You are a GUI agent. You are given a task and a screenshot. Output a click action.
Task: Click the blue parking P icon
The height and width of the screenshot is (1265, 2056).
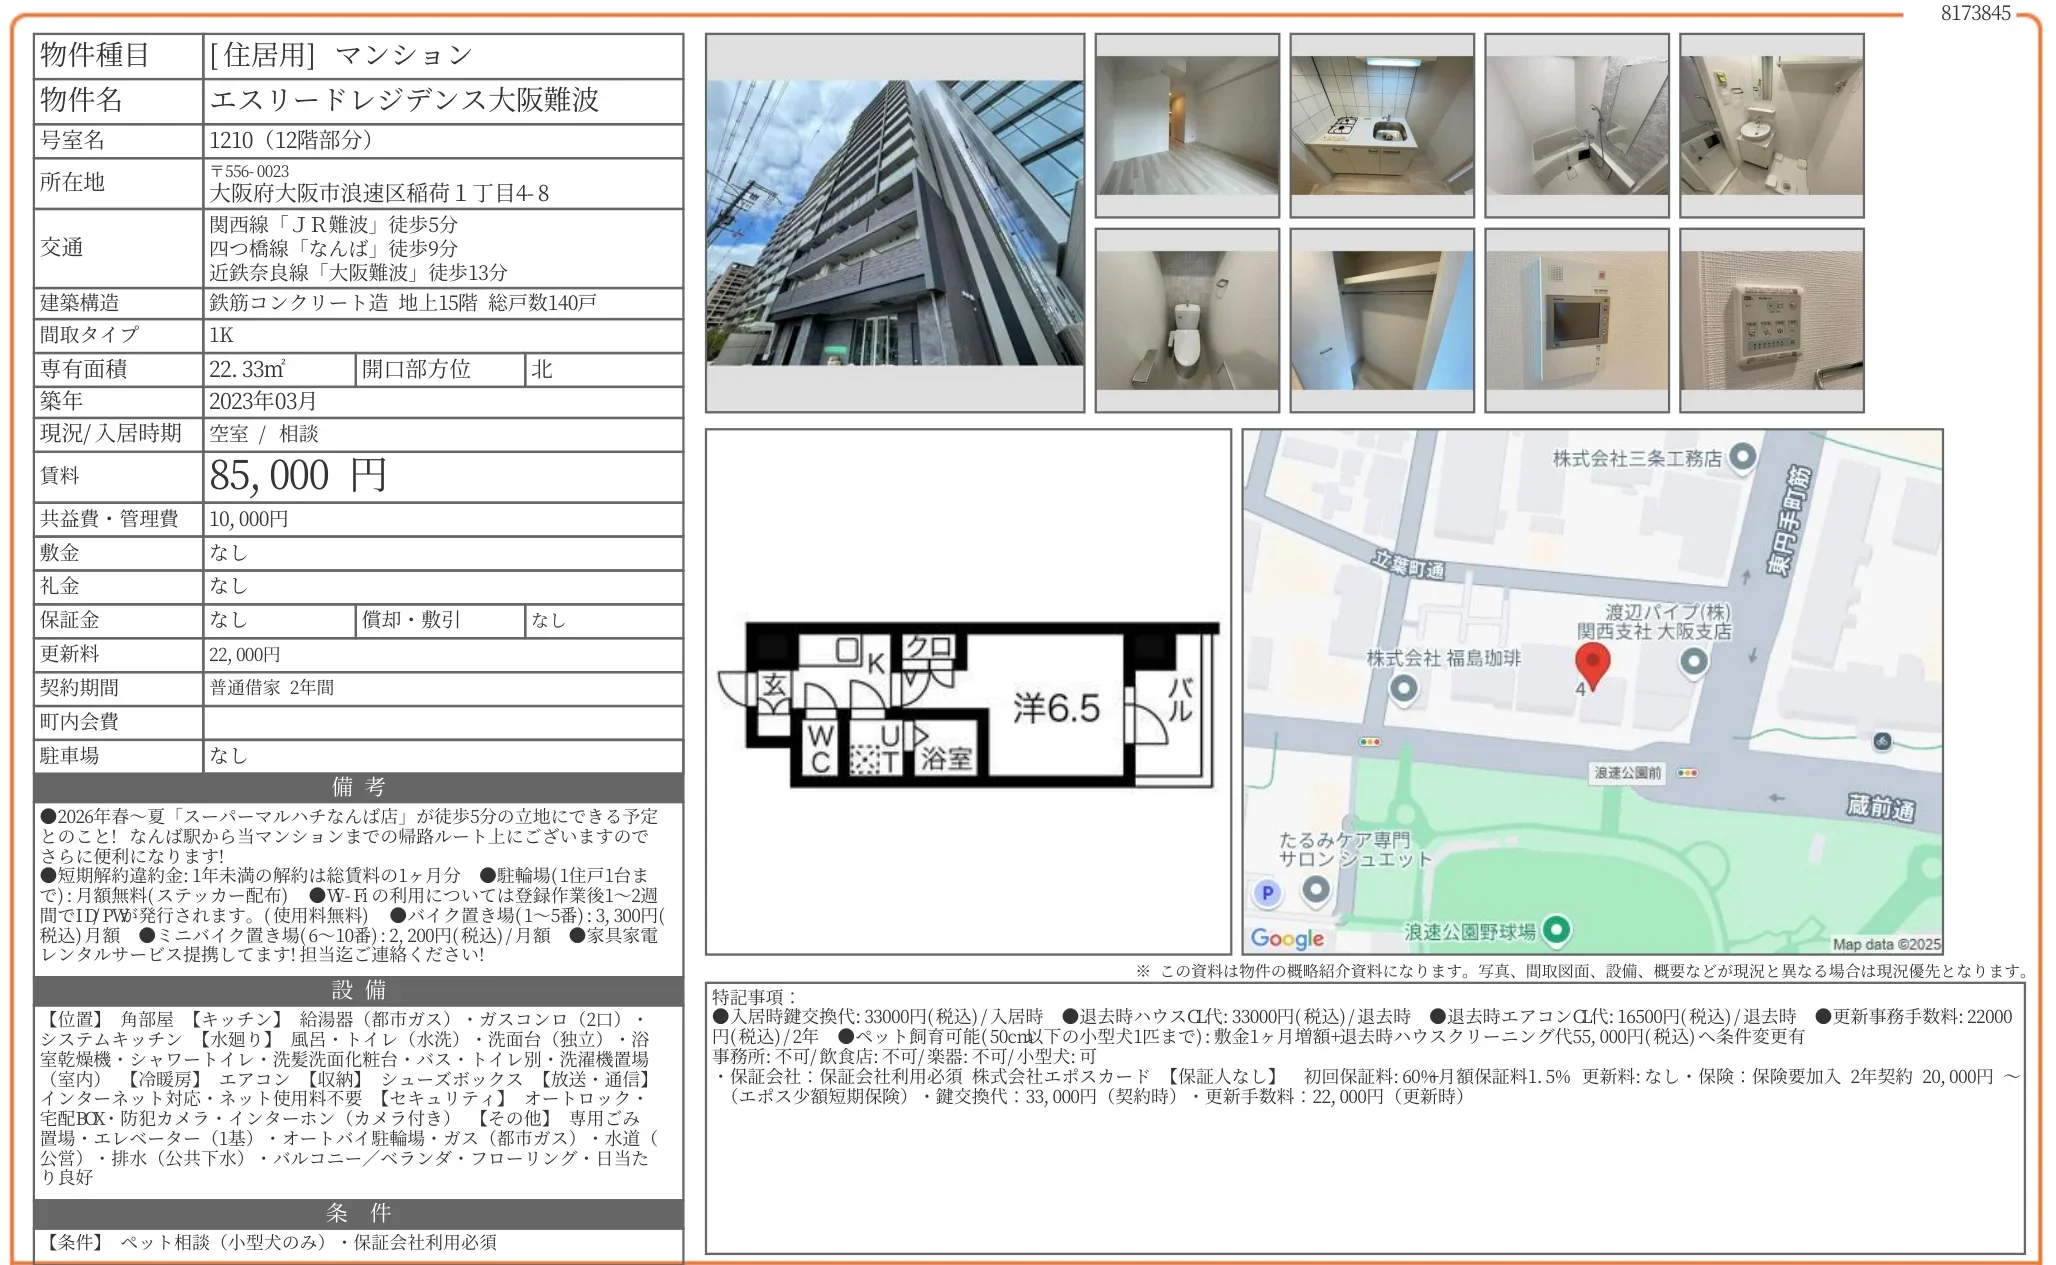(x=1267, y=893)
